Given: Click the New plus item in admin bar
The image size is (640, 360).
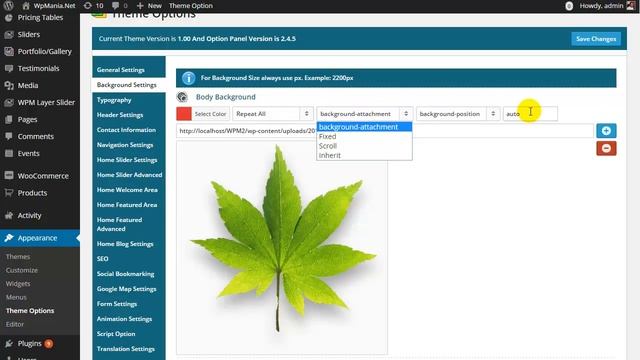Looking at the screenshot, I should point(149,6).
